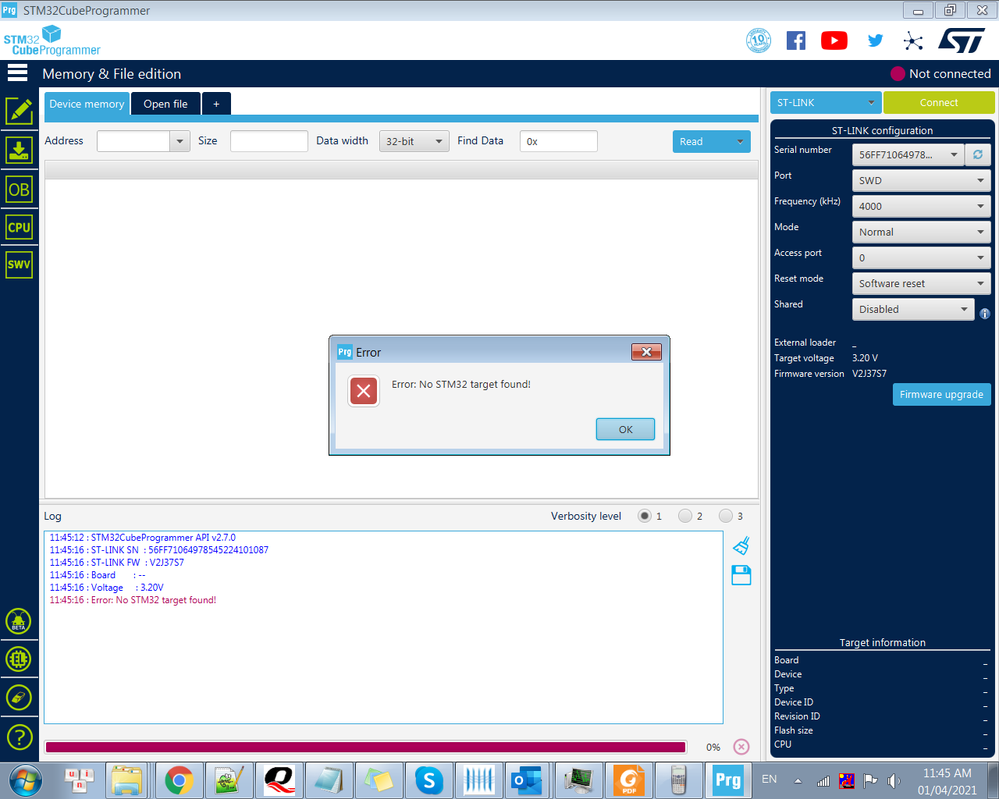999x799 pixels.
Task: Switch to the Device memory tab
Action: pyautogui.click(x=87, y=104)
